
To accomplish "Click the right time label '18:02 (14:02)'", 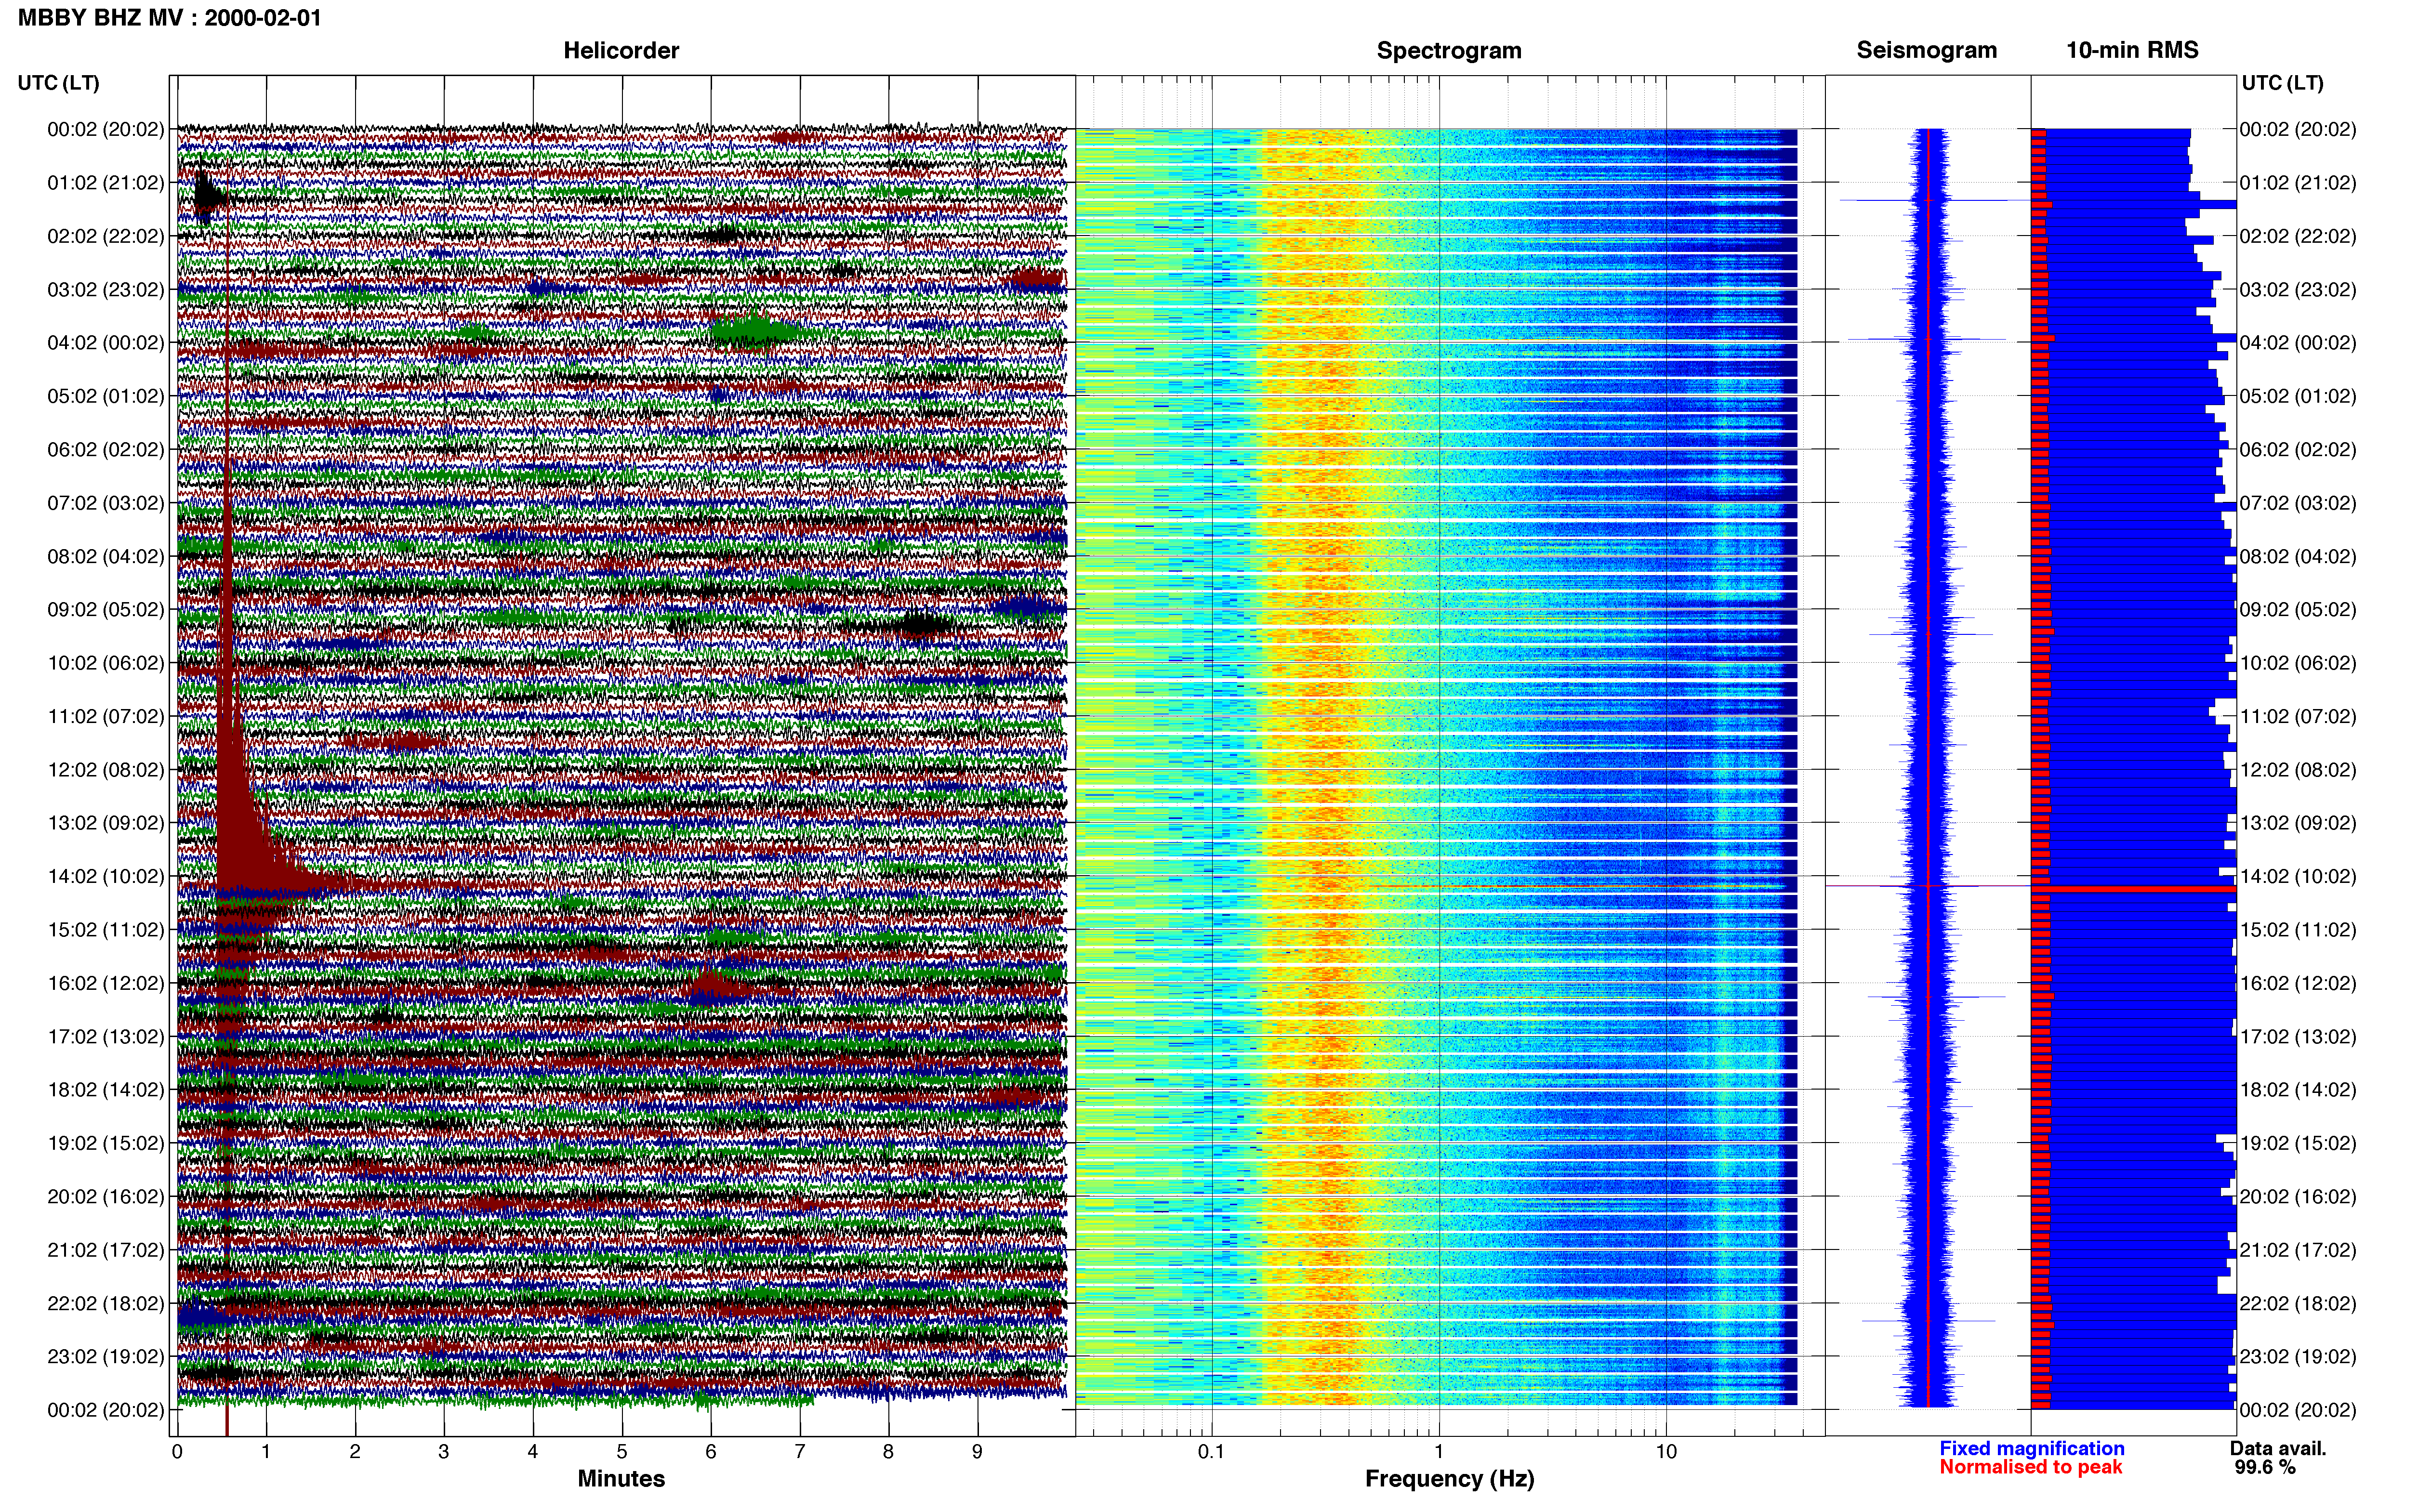I will tap(2298, 1090).
